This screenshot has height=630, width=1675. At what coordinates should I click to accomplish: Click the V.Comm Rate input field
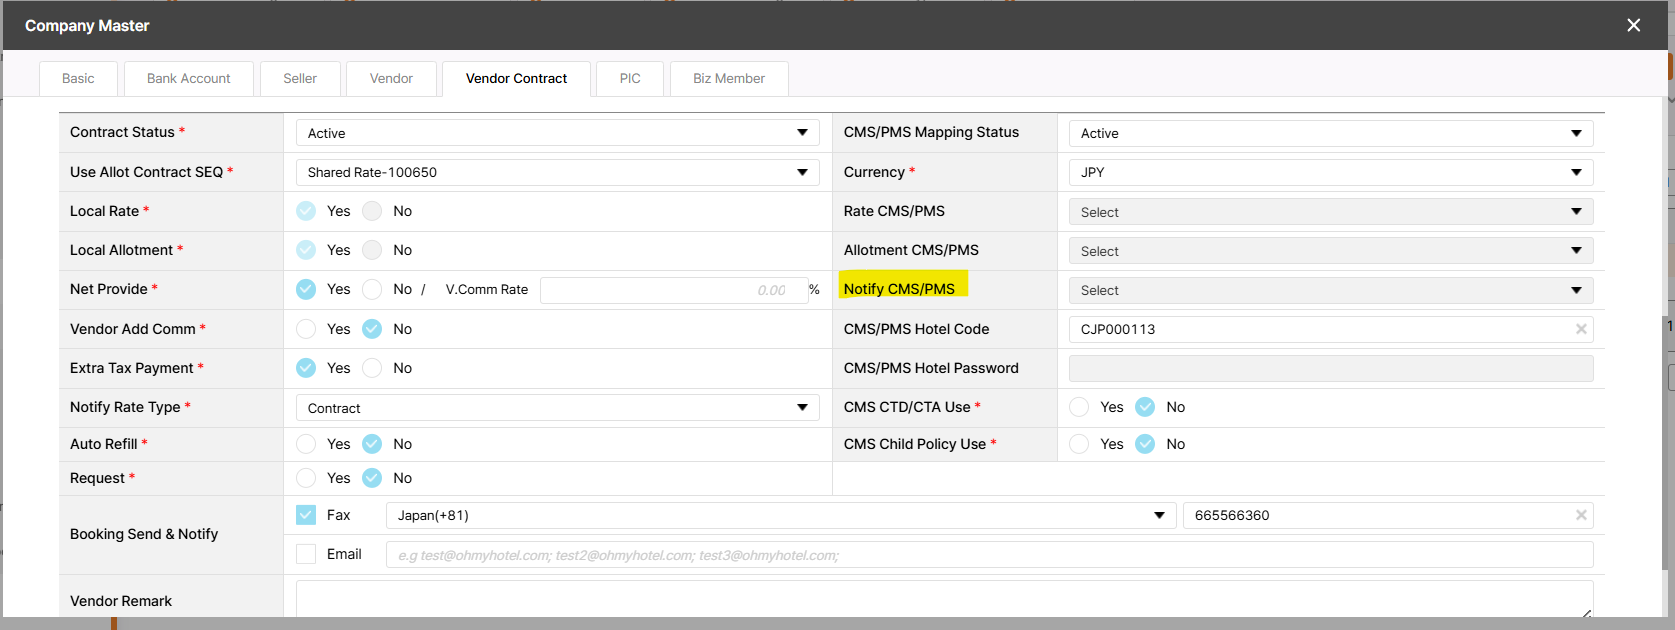coord(672,290)
